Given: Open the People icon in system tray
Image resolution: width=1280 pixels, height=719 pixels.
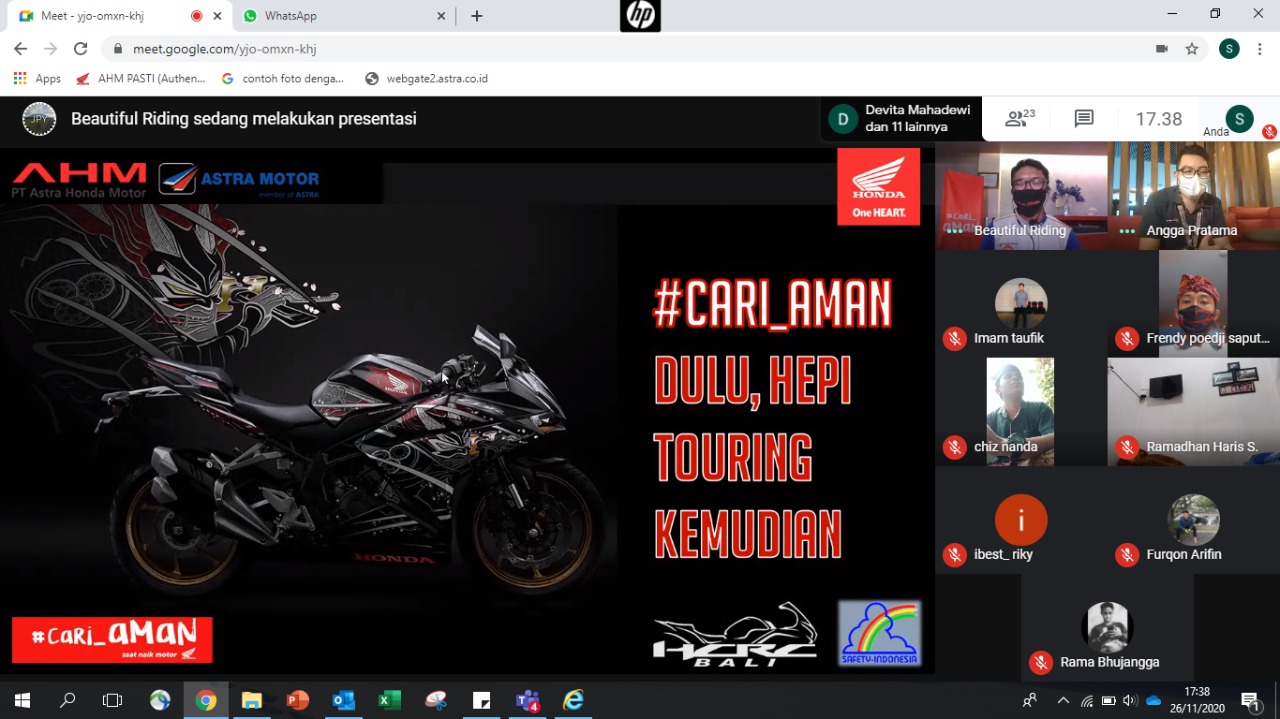Looking at the screenshot, I should point(1029,700).
